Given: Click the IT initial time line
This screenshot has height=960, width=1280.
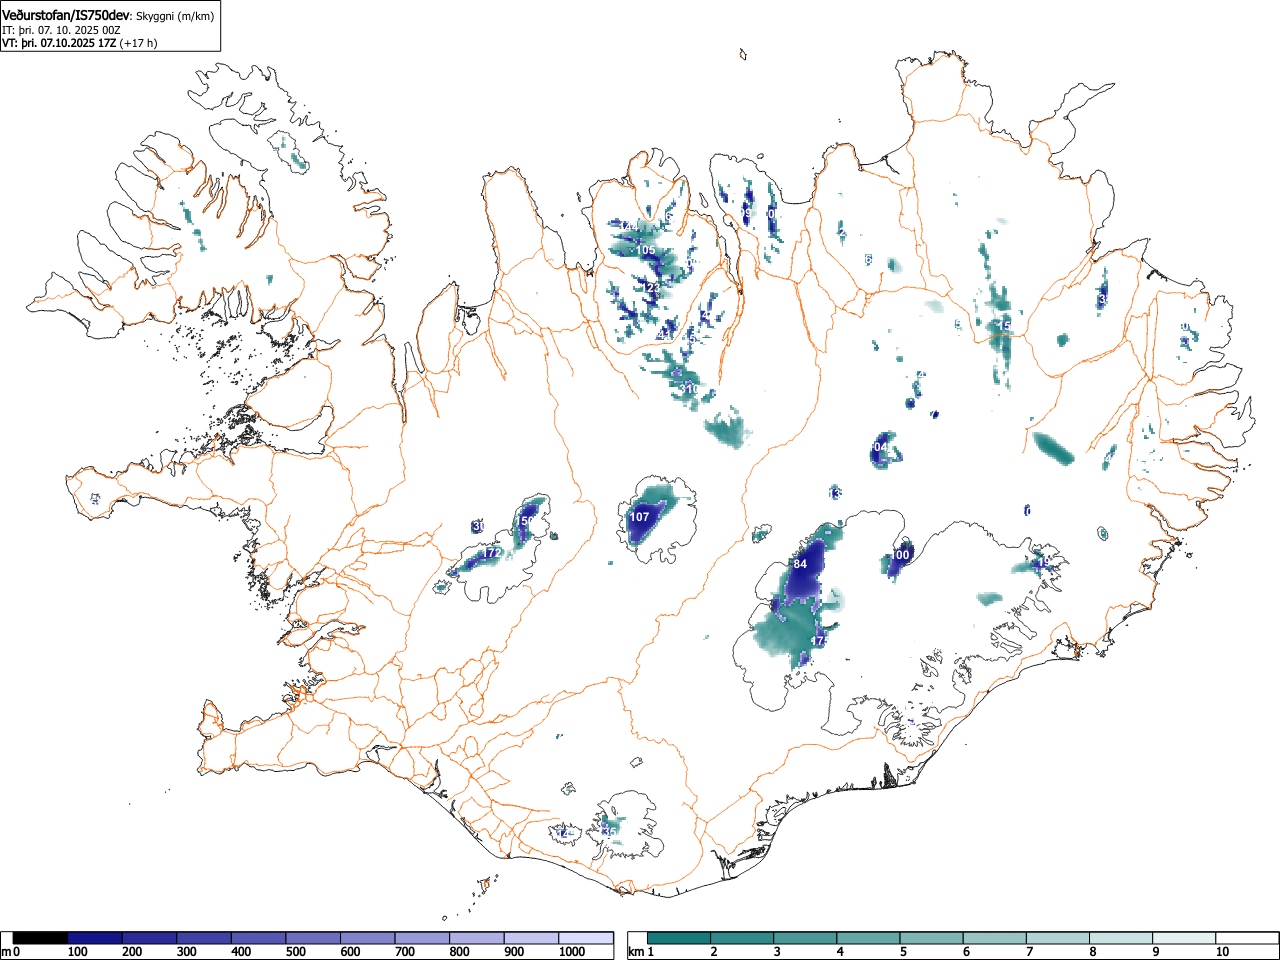Looking at the screenshot, I should pos(62,30).
